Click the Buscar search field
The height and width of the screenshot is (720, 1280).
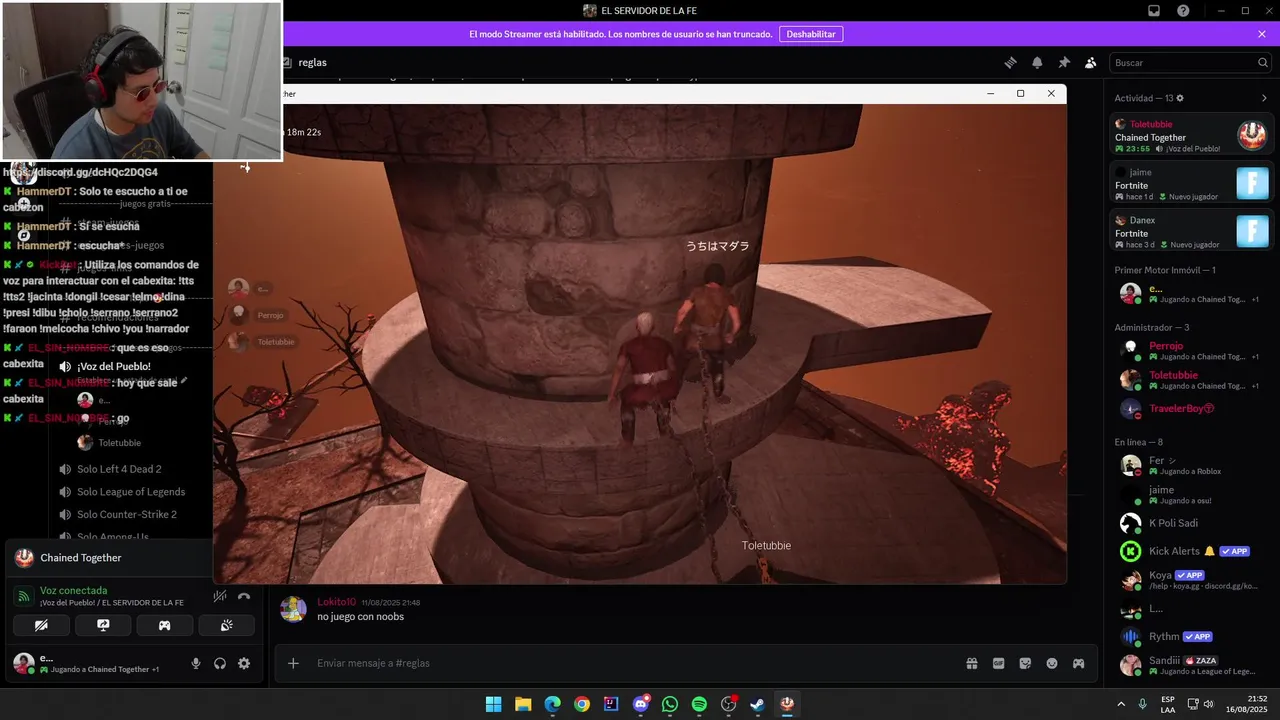tap(1189, 62)
